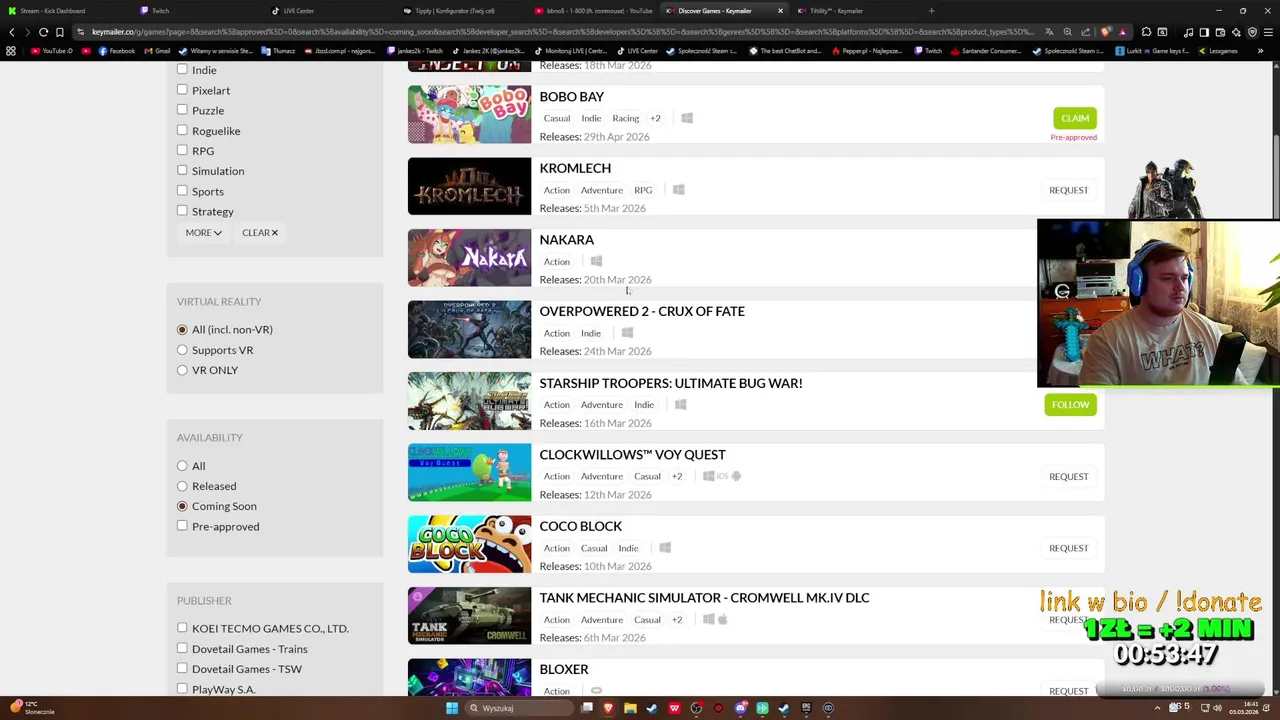Open Brave browser from the taskbar
This screenshot has width=1280, height=720.
point(608,708)
